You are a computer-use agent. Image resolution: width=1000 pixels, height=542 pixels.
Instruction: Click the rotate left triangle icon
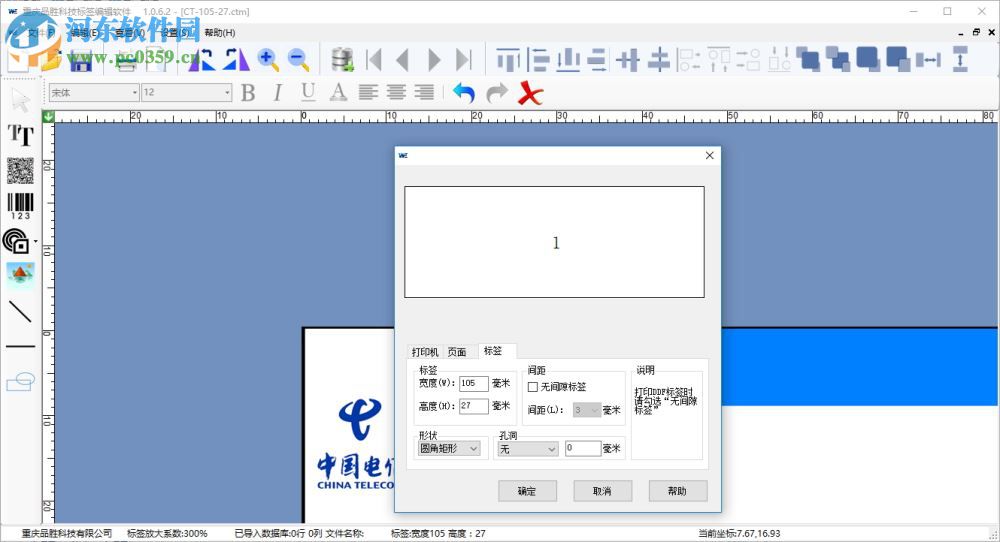(202, 59)
